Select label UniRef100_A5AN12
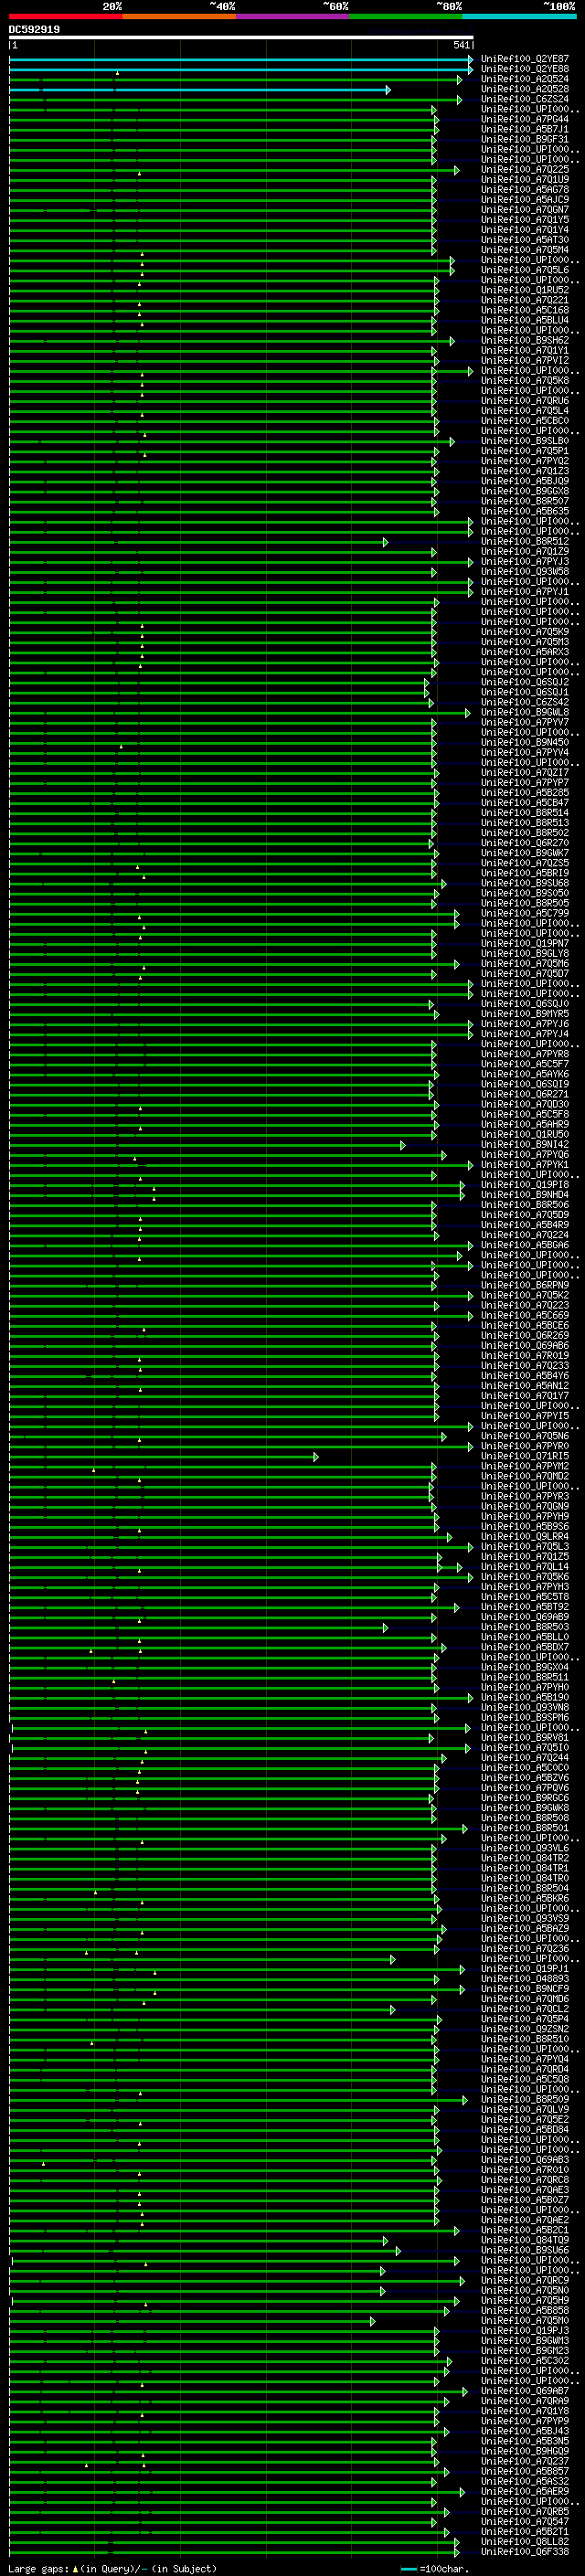 tap(525, 1386)
